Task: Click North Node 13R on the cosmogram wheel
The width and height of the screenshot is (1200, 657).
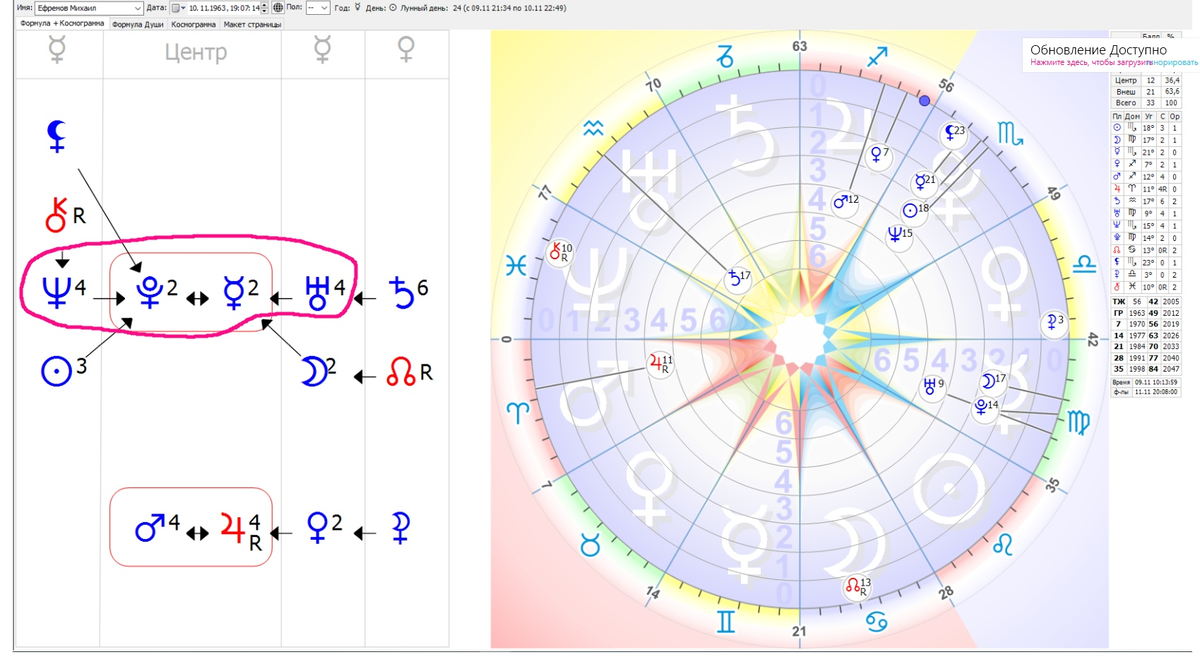Action: (x=859, y=585)
